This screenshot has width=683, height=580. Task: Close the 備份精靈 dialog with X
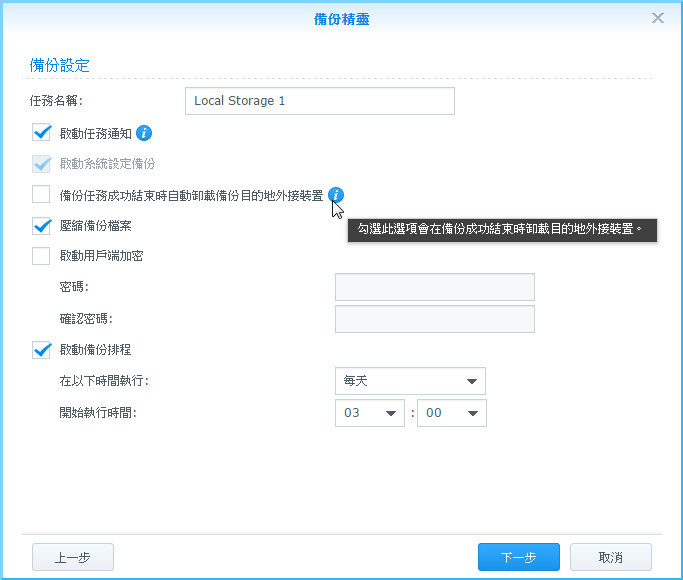click(657, 18)
